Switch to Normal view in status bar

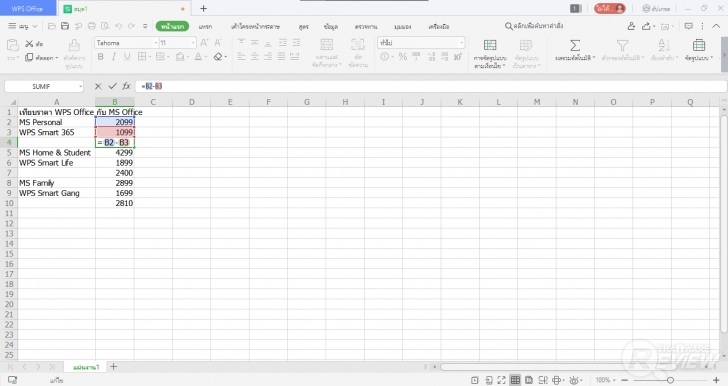click(515, 380)
